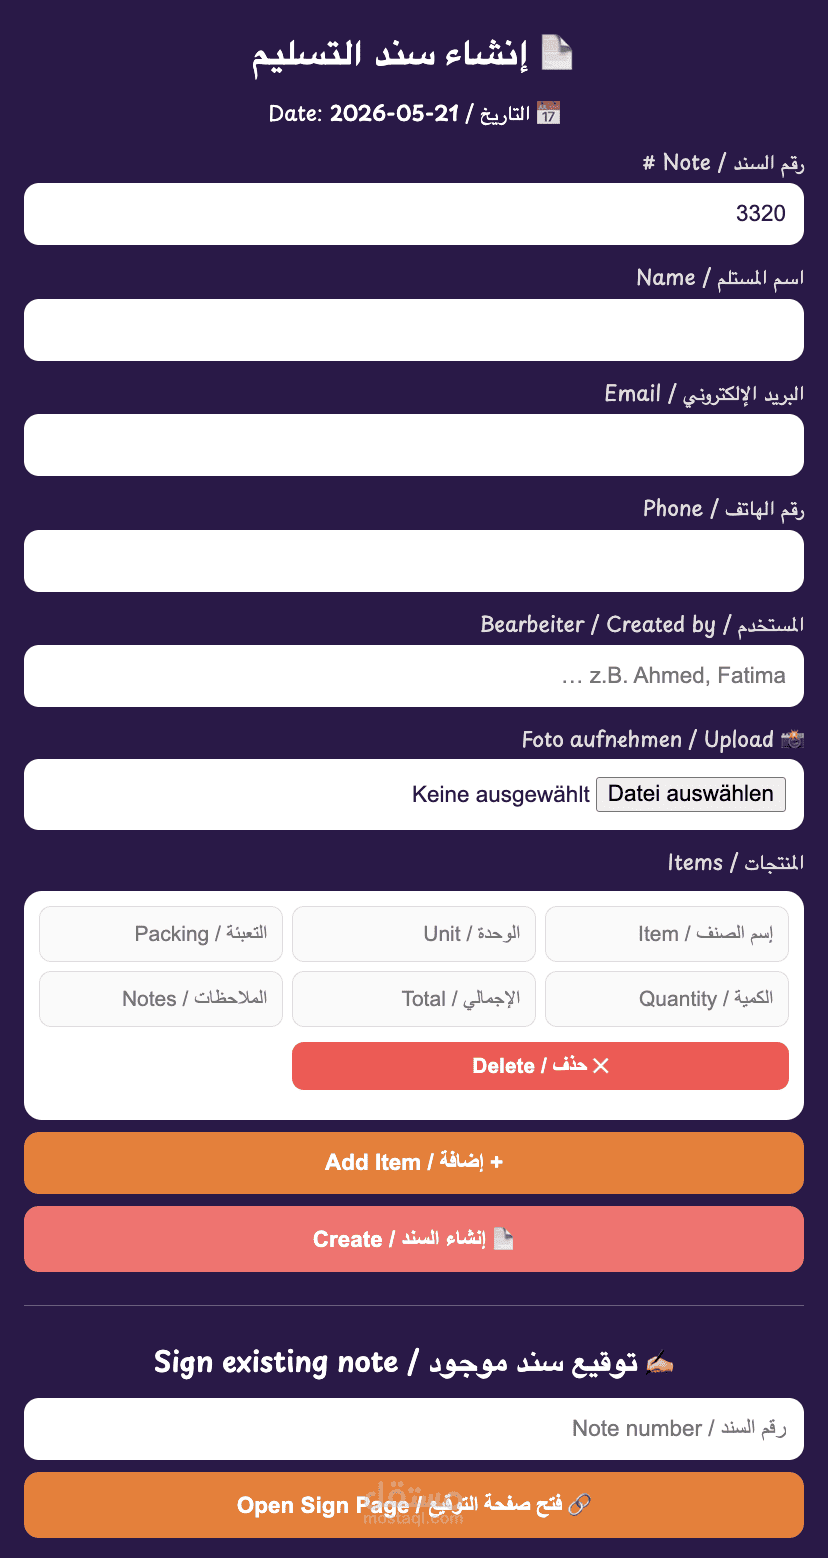Click into the Name recipient field
The height and width of the screenshot is (1558, 828).
click(x=414, y=330)
